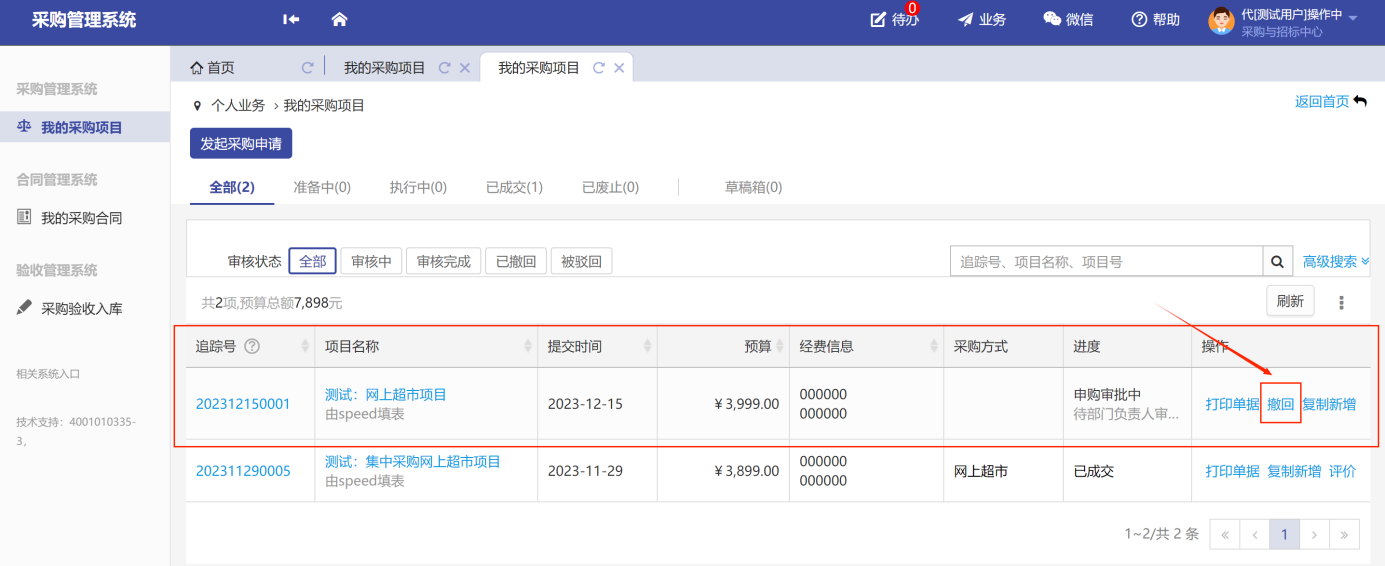The height and width of the screenshot is (566, 1385).
Task: Switch to the 已成交(1) tab
Action: pyautogui.click(x=514, y=188)
